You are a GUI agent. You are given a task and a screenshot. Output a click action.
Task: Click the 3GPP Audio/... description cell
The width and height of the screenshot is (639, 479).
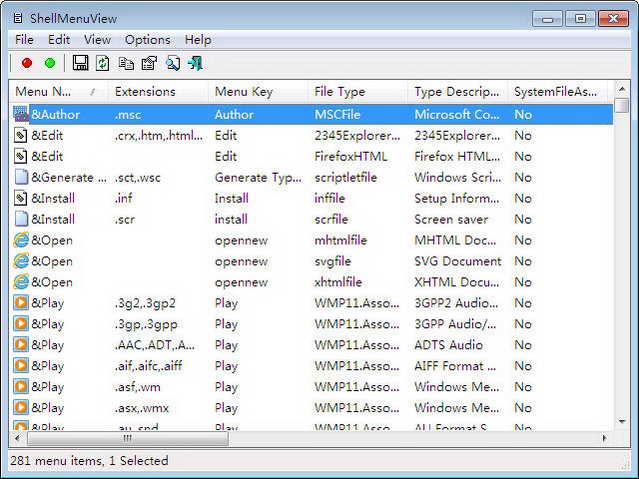point(455,324)
